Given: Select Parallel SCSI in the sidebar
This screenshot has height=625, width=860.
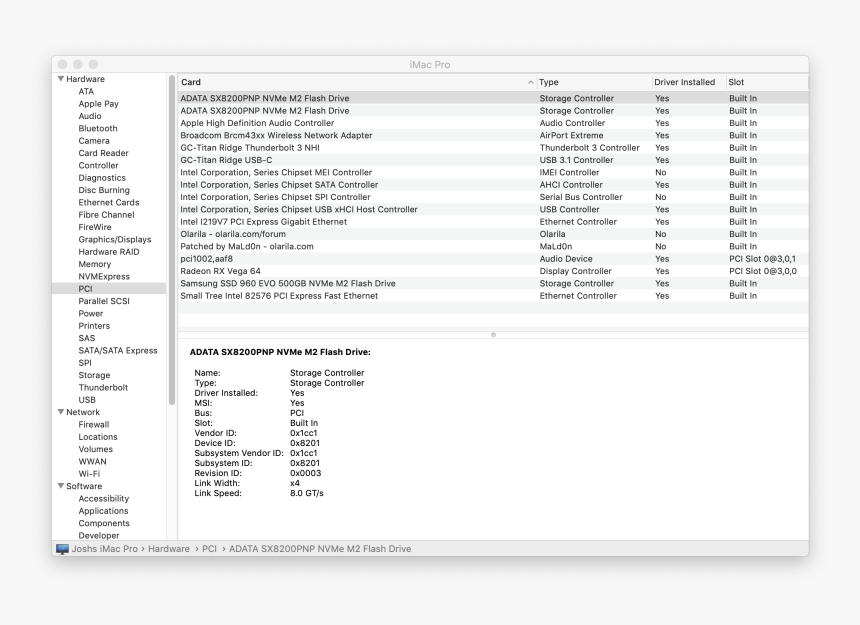Looking at the screenshot, I should tap(104, 301).
